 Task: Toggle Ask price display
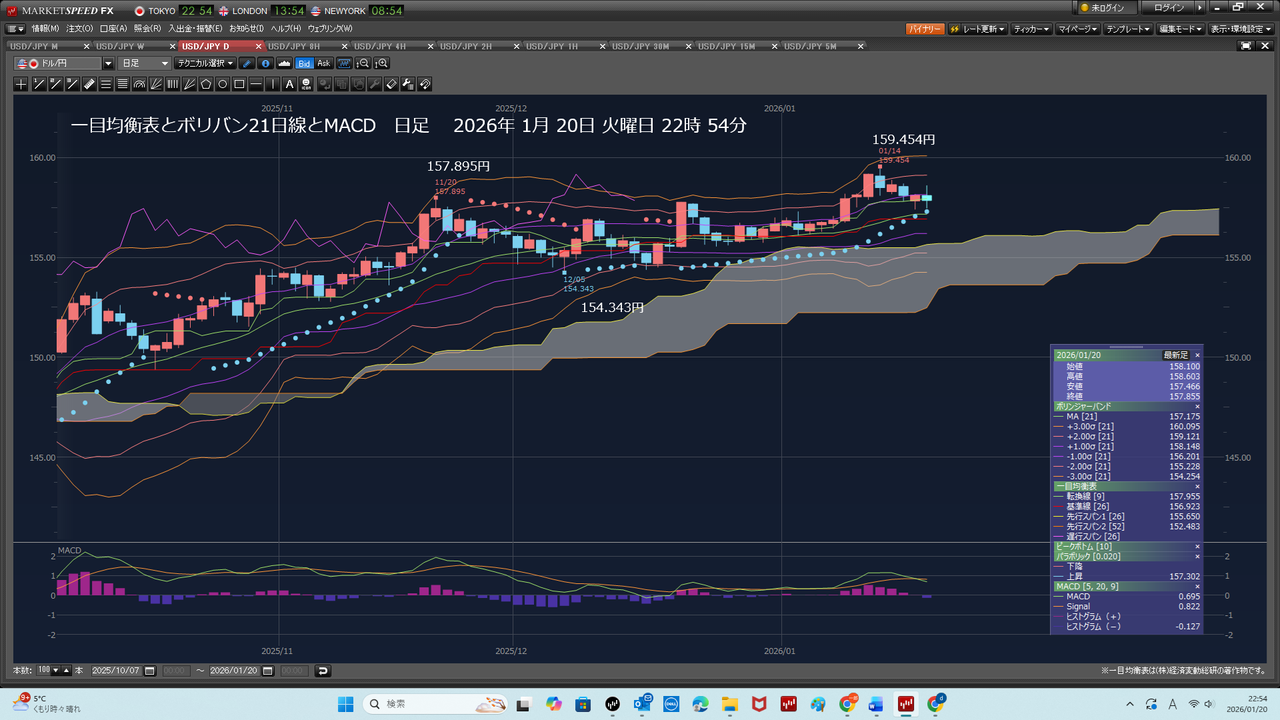tap(323, 63)
